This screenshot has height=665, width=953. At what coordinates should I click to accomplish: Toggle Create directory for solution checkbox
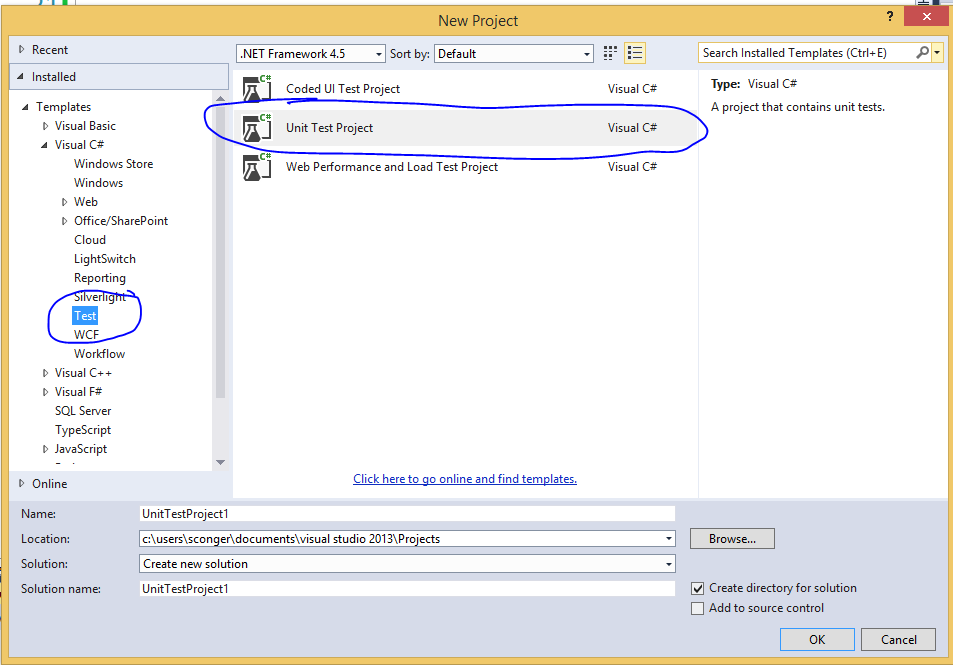pyautogui.click(x=697, y=588)
